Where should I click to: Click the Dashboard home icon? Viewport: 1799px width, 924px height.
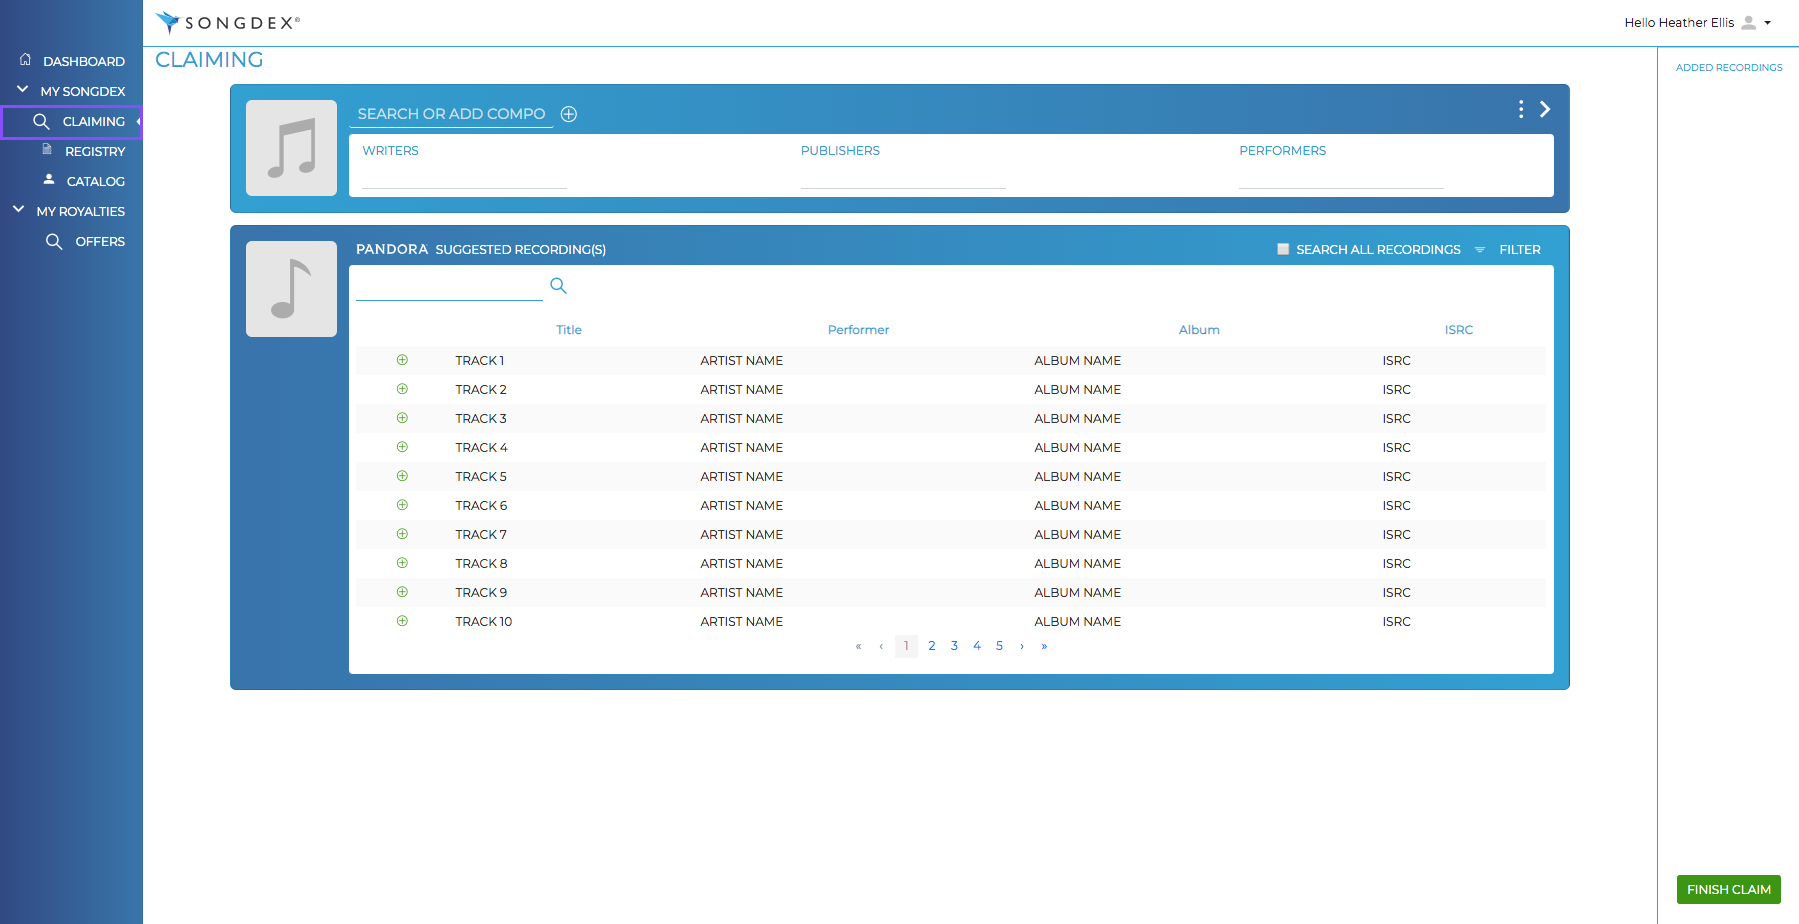(25, 60)
